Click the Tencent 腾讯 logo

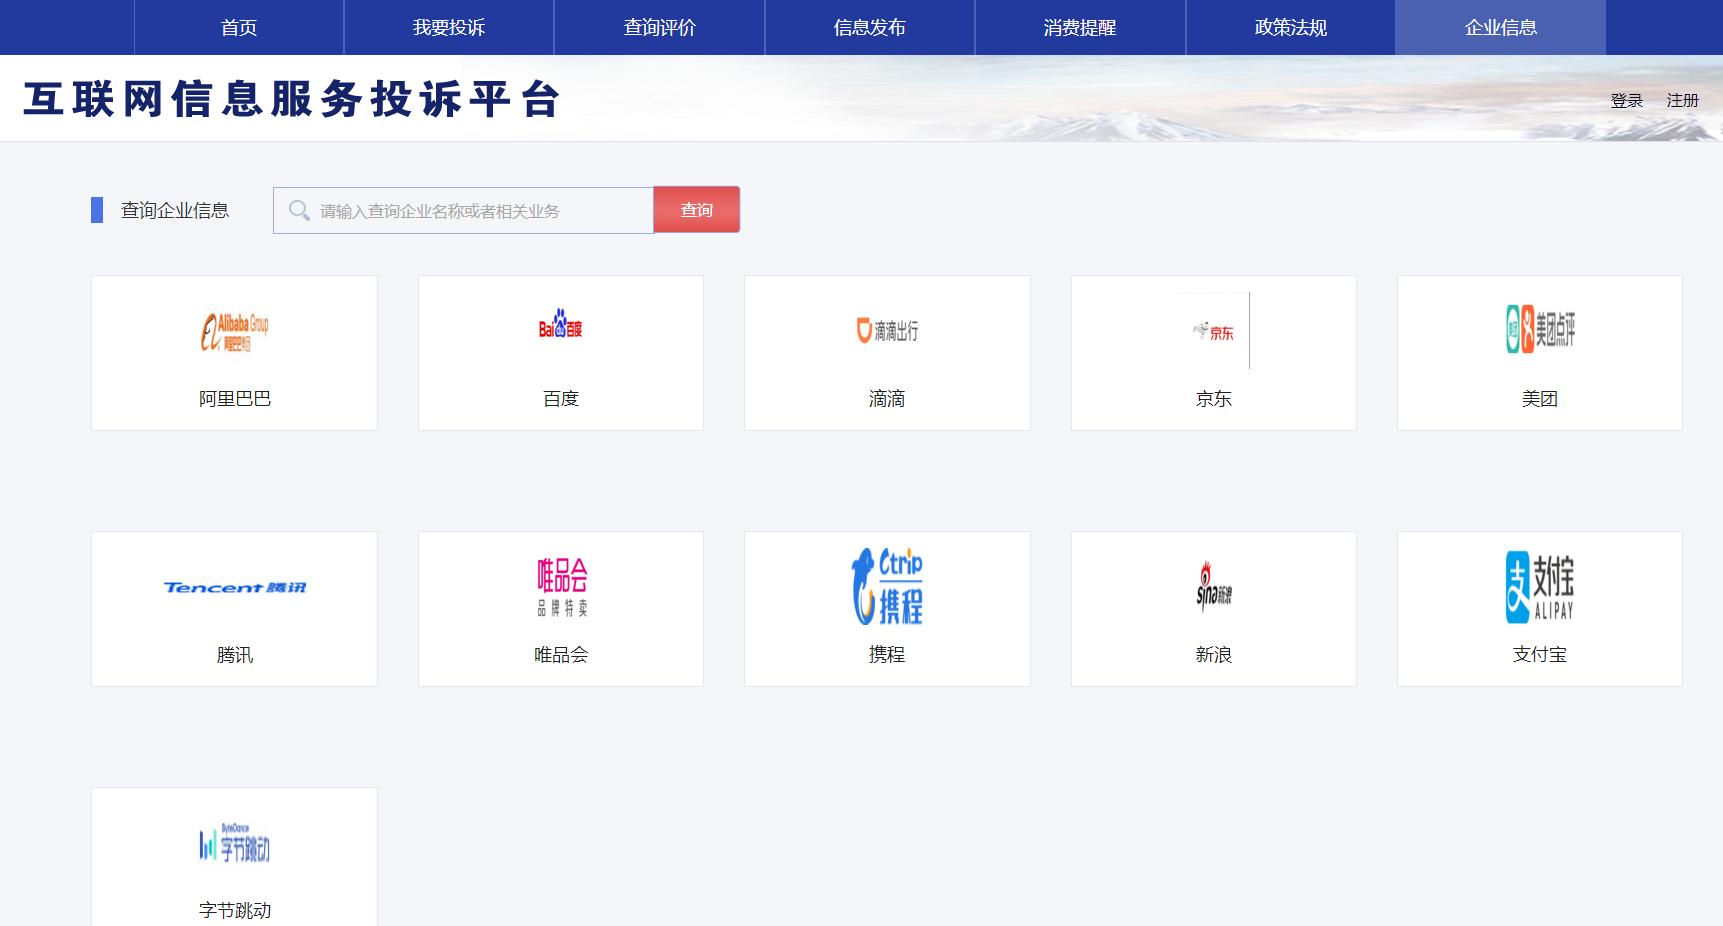pyautogui.click(x=234, y=587)
